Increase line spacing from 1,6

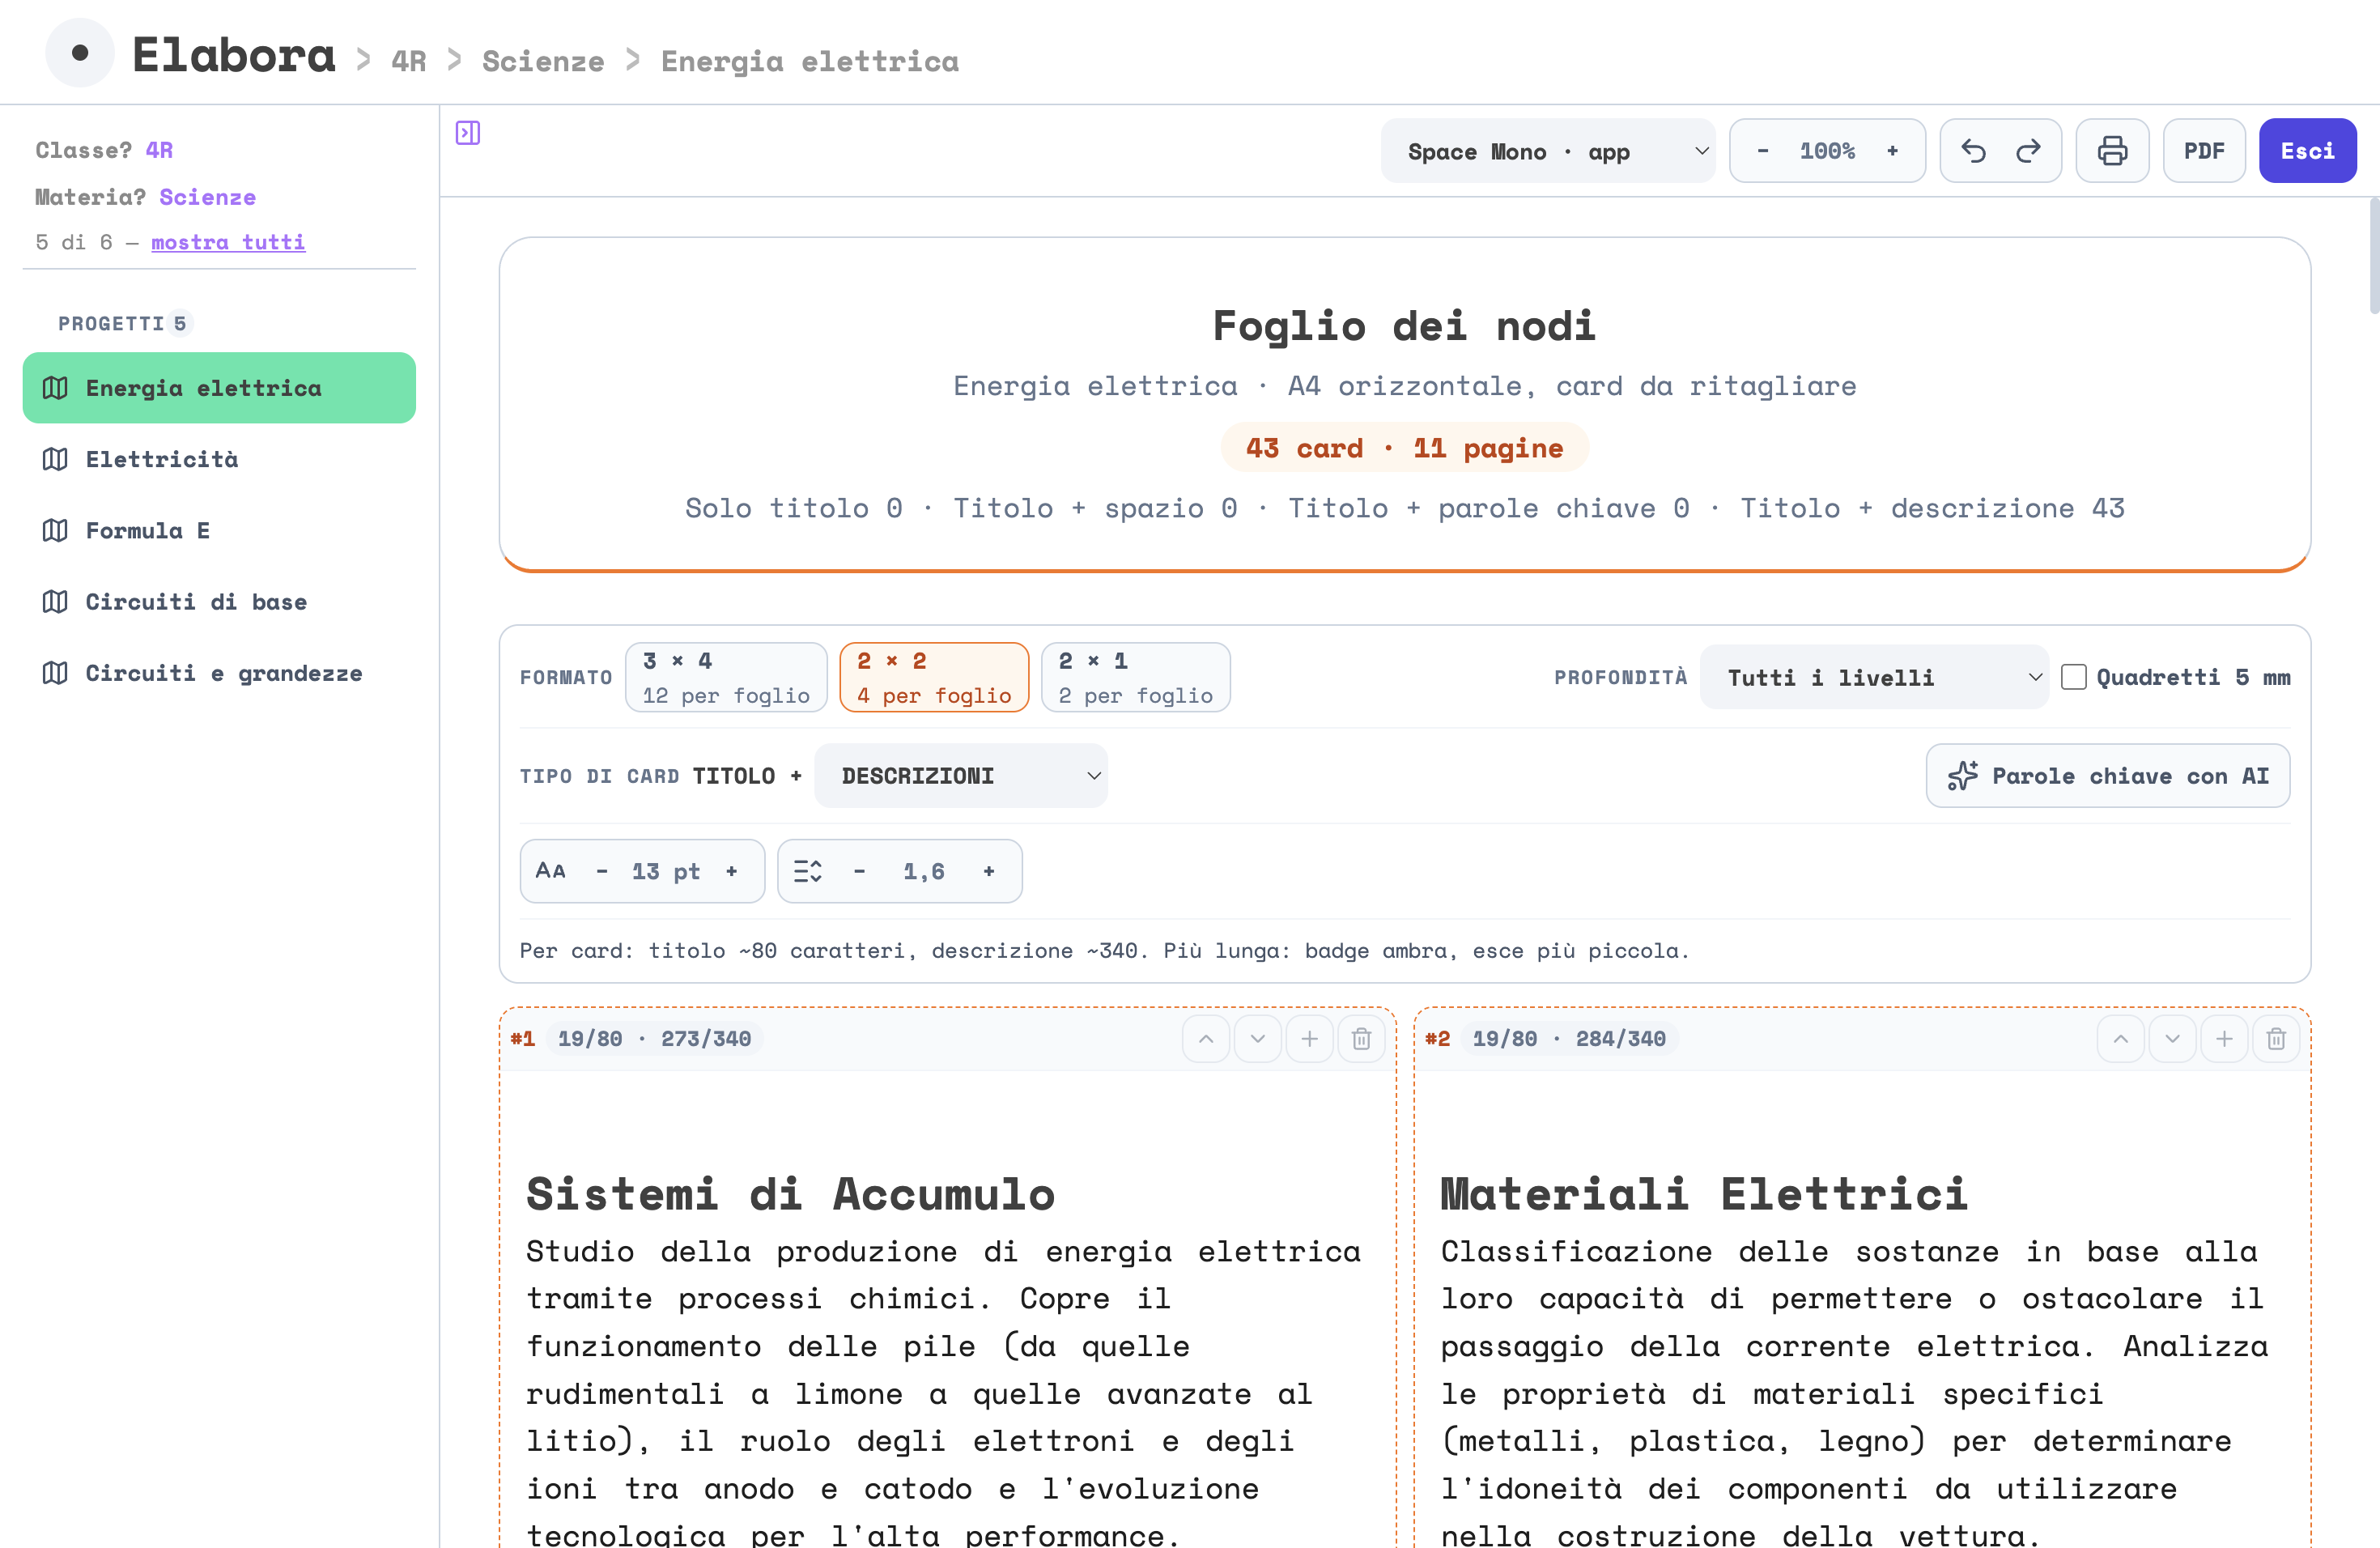tap(989, 871)
